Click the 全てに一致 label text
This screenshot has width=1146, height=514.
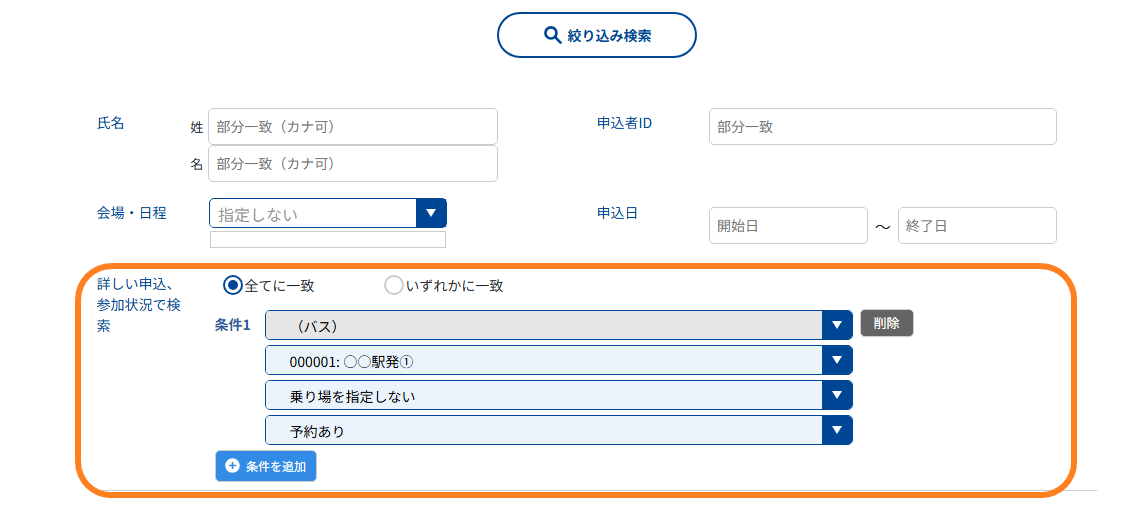point(280,286)
